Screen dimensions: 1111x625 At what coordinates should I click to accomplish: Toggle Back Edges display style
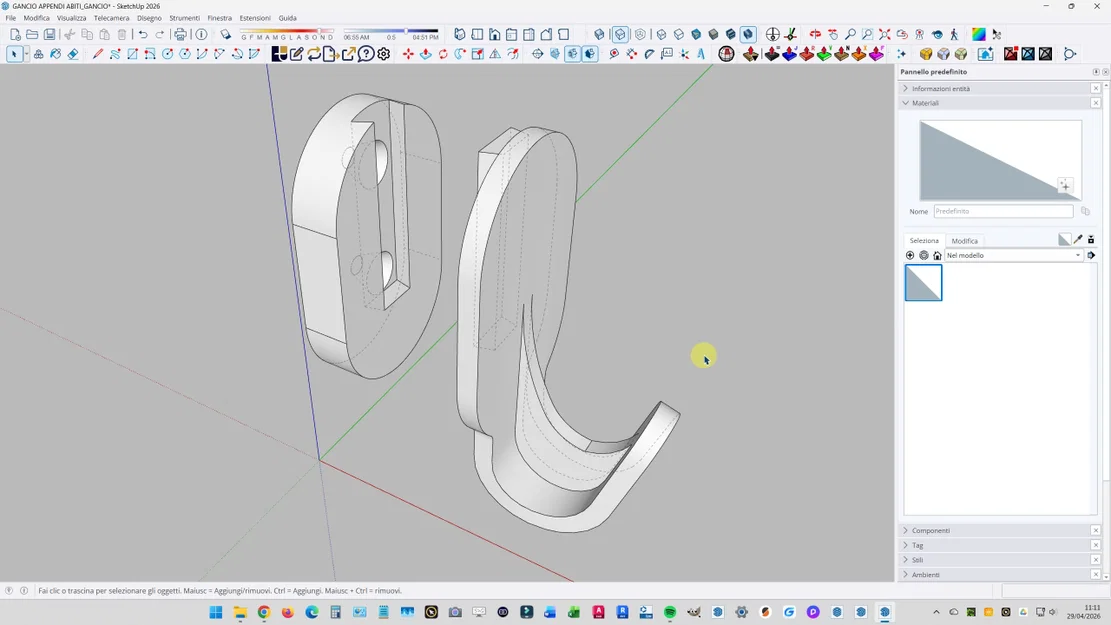pos(620,34)
